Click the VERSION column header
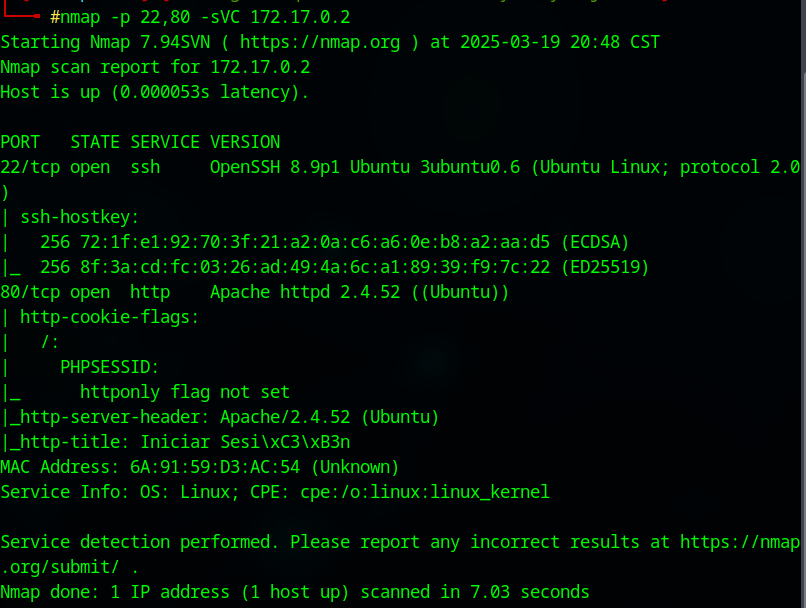The height and width of the screenshot is (608, 806). pyautogui.click(x=245, y=142)
